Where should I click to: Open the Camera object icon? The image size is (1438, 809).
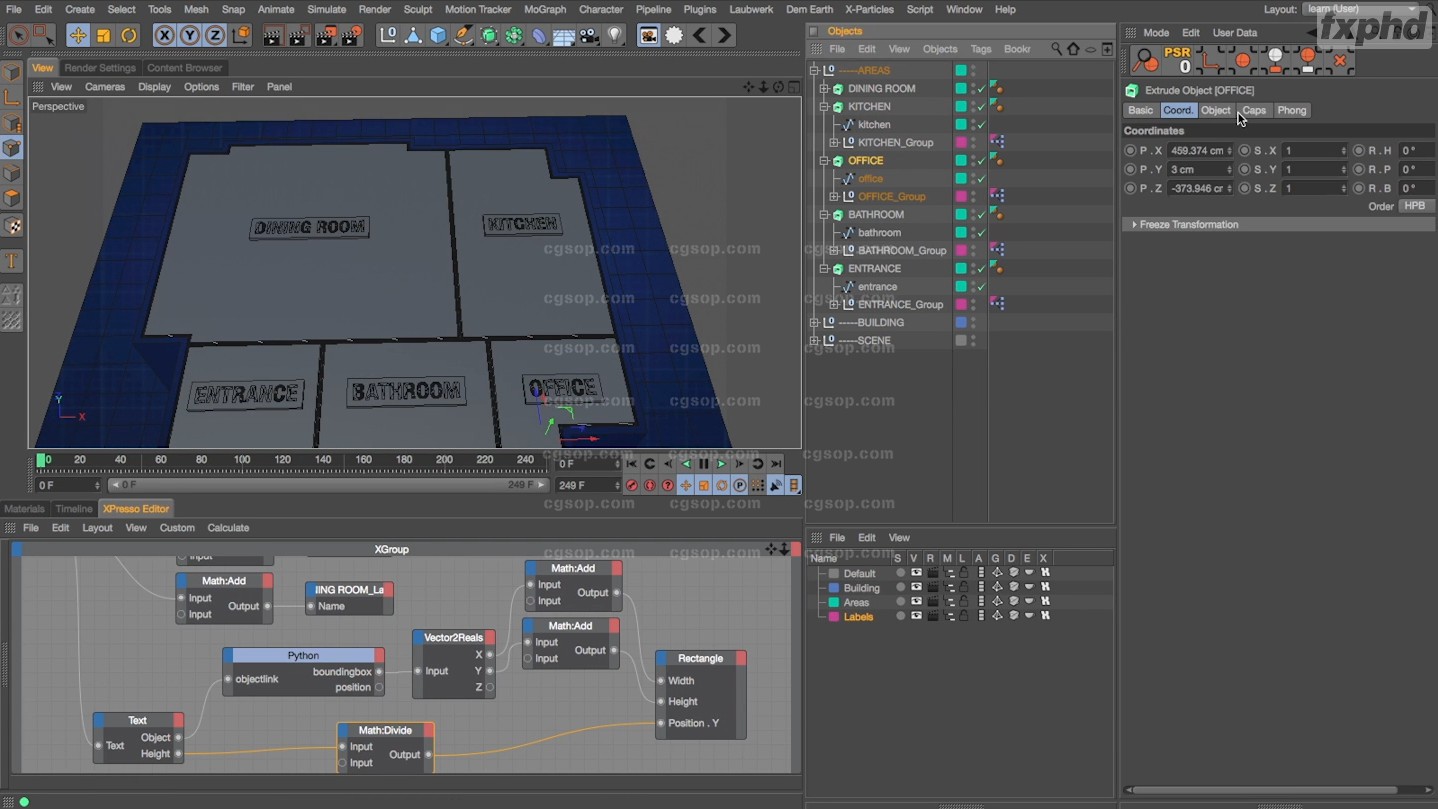click(589, 36)
